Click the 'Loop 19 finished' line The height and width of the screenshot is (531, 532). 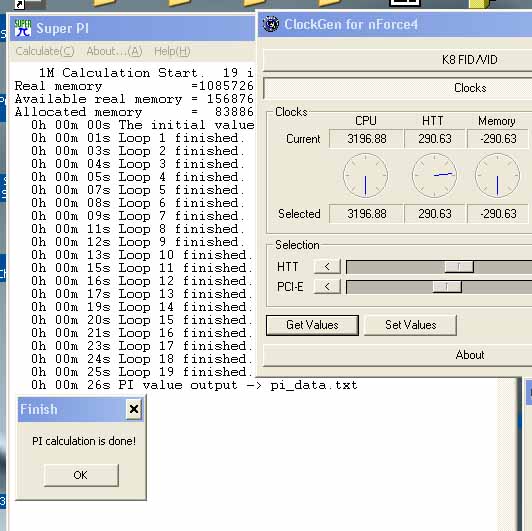pos(142,372)
